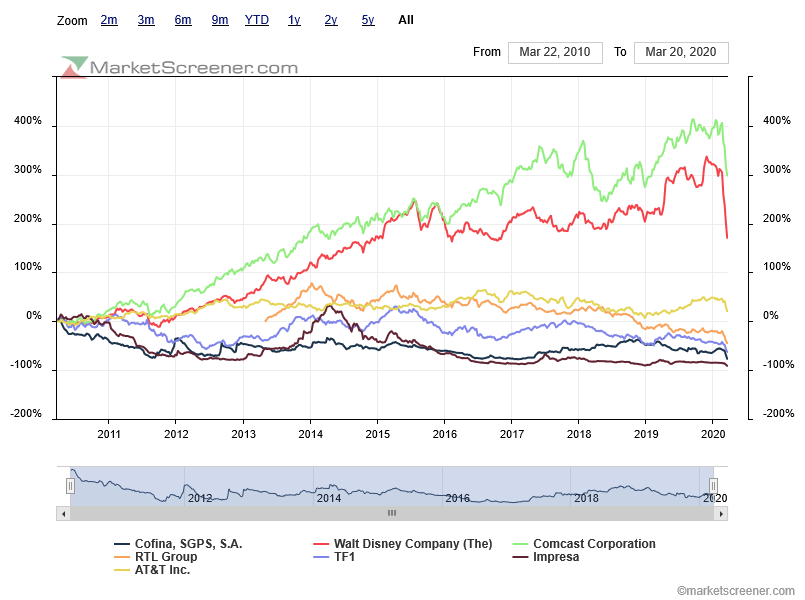Viewport: 805px width, 600px height.
Task: Set chart zoom to 6m
Action: [x=183, y=20]
